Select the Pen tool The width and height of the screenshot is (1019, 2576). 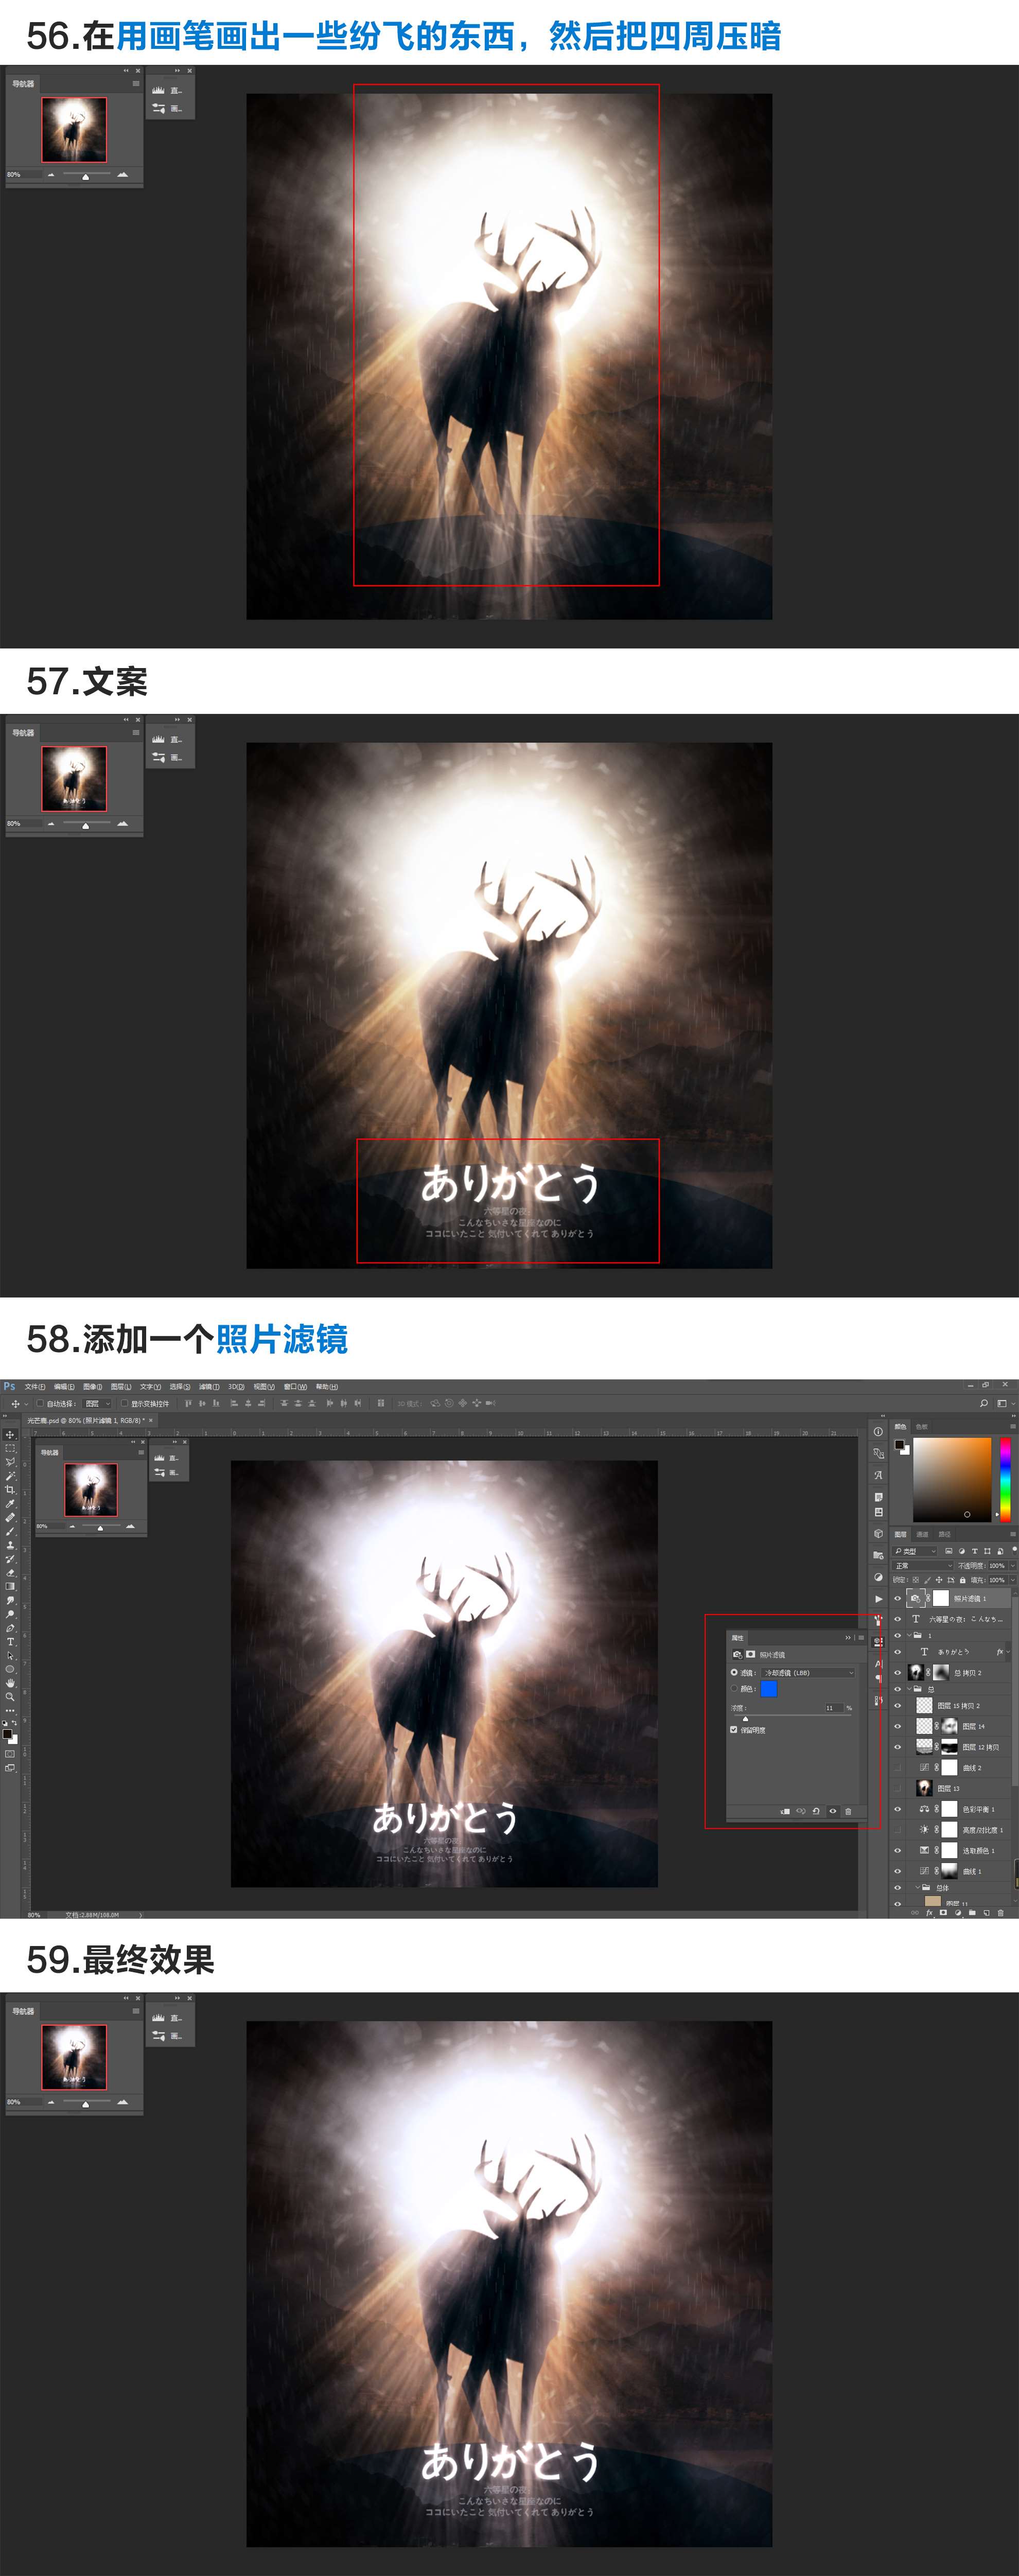click(10, 1628)
